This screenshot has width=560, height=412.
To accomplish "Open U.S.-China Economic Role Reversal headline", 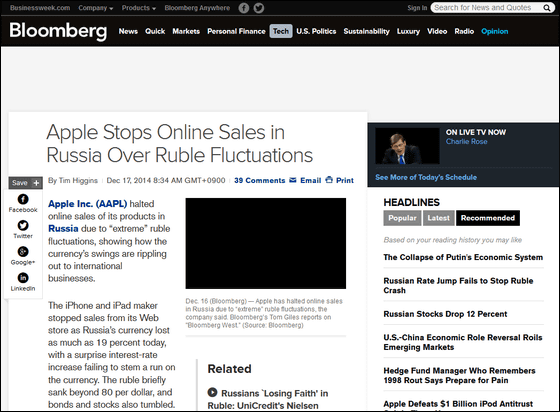I will point(463,342).
